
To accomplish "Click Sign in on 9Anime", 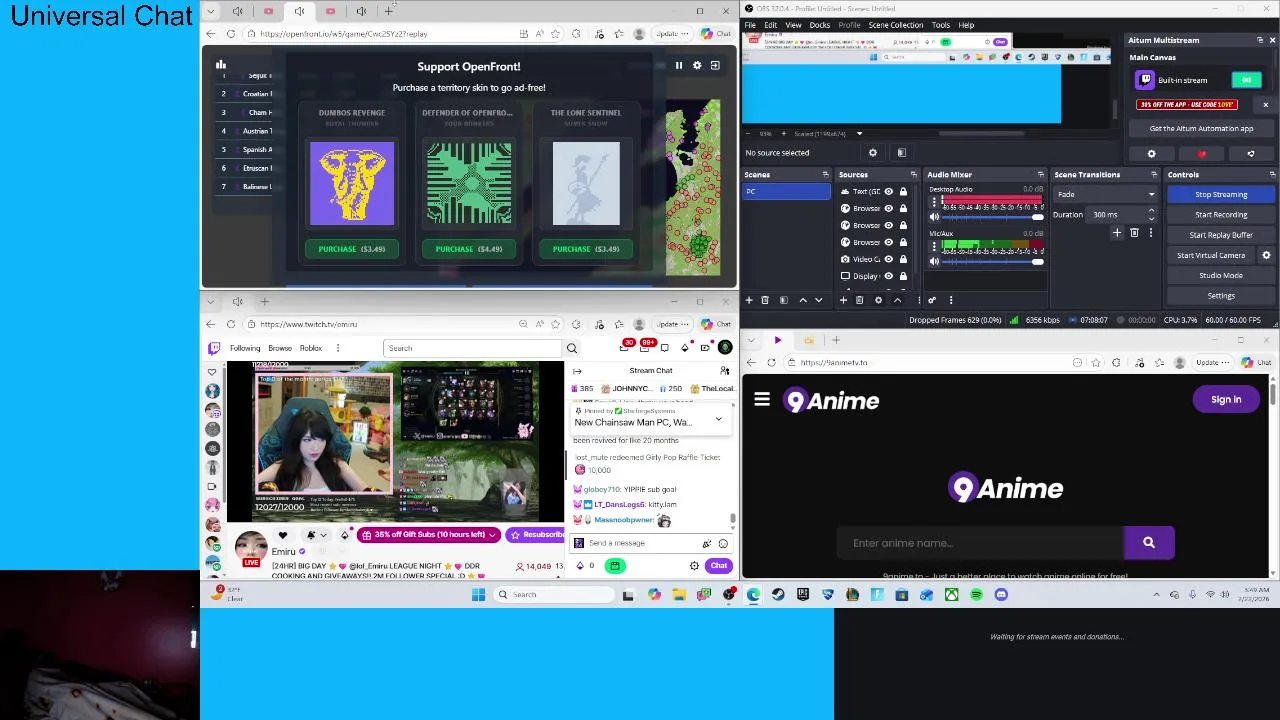I will coord(1226,400).
